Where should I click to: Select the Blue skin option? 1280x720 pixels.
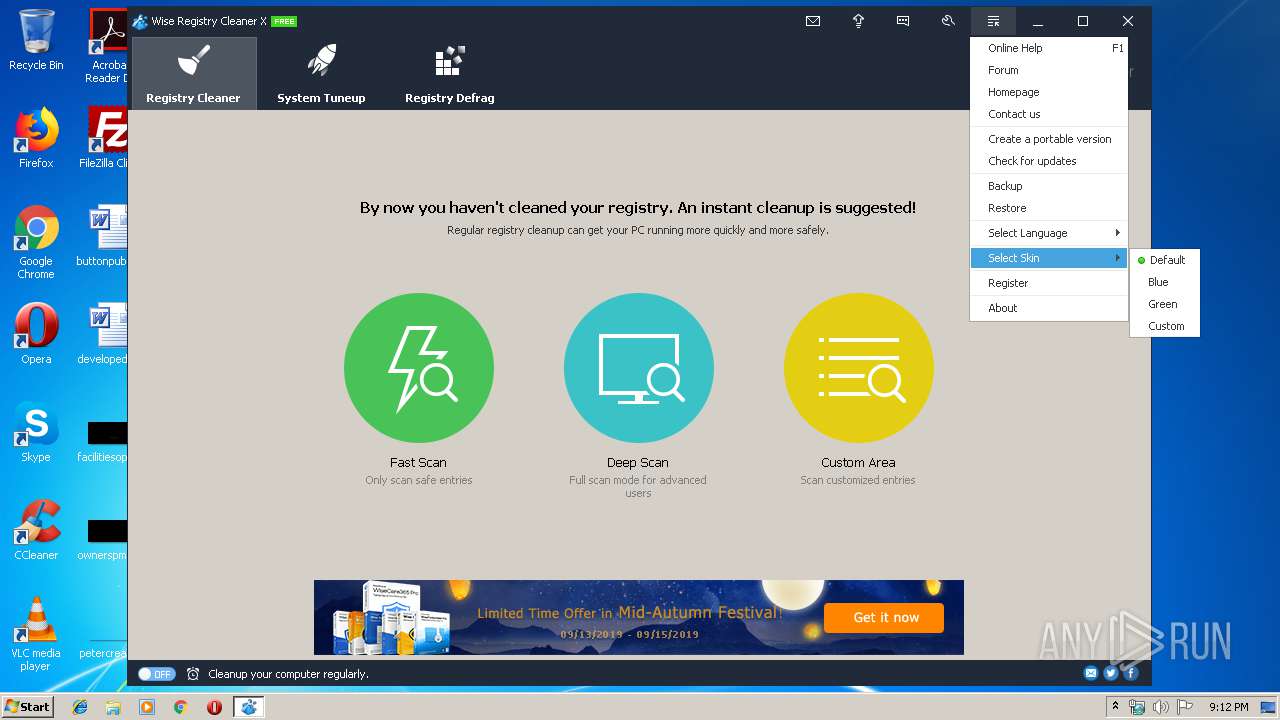click(x=1164, y=282)
